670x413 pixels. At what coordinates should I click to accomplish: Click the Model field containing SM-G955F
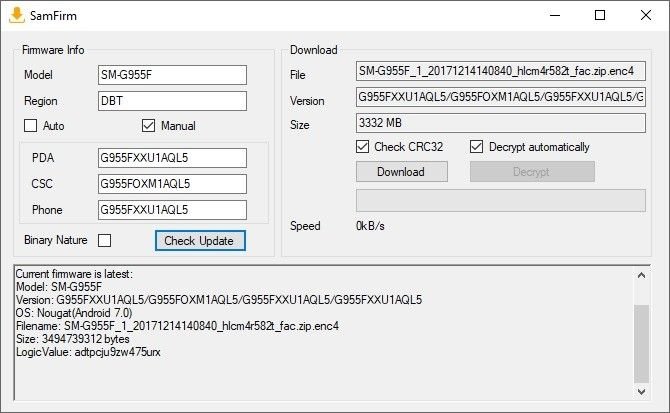pos(172,75)
